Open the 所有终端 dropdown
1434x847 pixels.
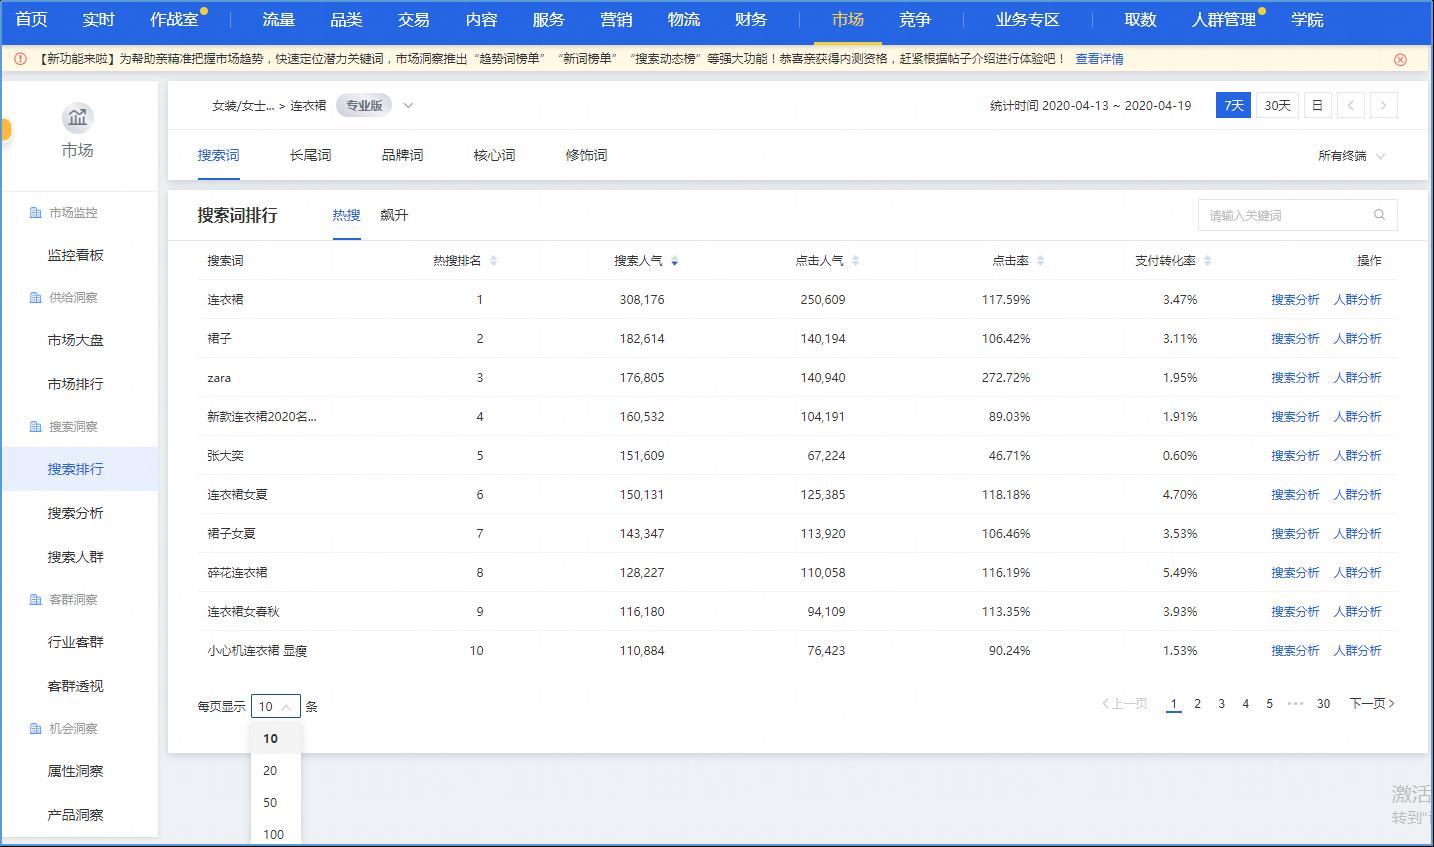pyautogui.click(x=1351, y=156)
